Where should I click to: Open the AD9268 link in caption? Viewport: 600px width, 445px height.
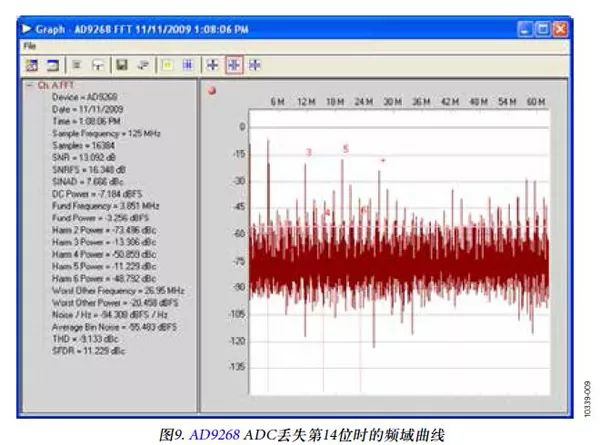215,435
